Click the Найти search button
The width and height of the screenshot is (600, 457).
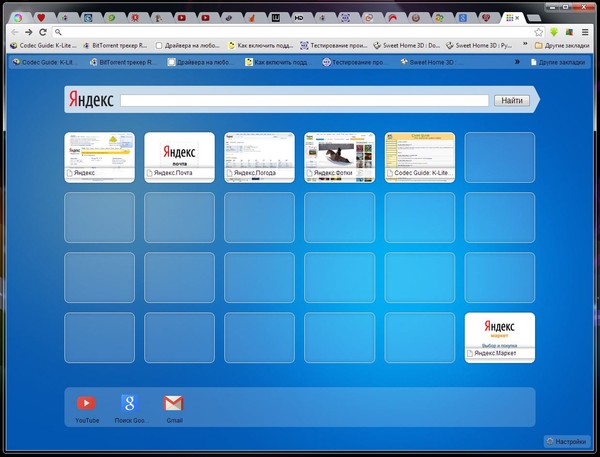[x=512, y=100]
